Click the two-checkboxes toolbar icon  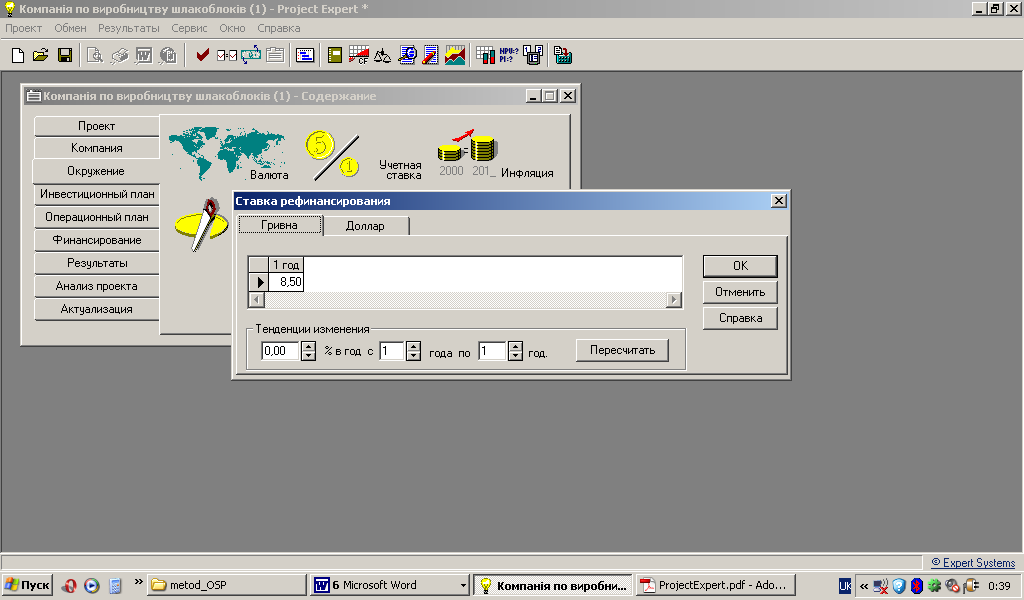click(x=227, y=55)
